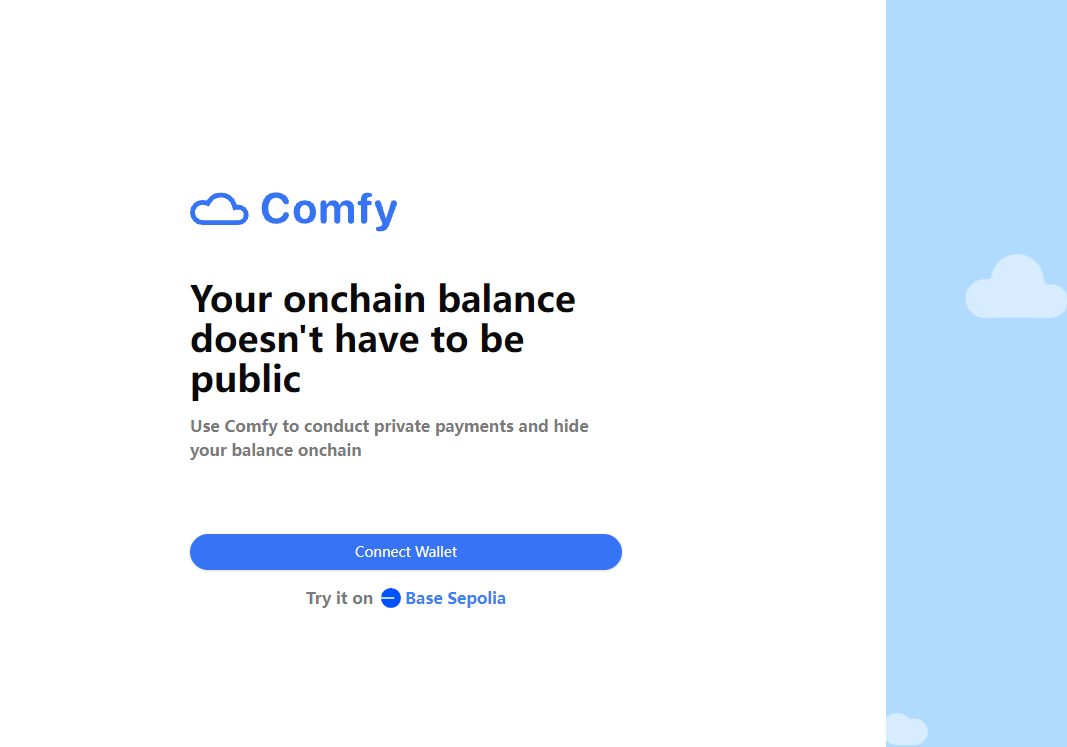Click the word "Base" beside the network icon
The width and height of the screenshot is (1067, 747).
pos(424,598)
